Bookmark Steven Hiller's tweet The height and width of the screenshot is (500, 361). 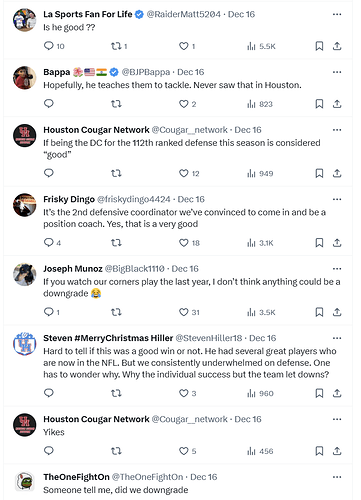(x=319, y=393)
